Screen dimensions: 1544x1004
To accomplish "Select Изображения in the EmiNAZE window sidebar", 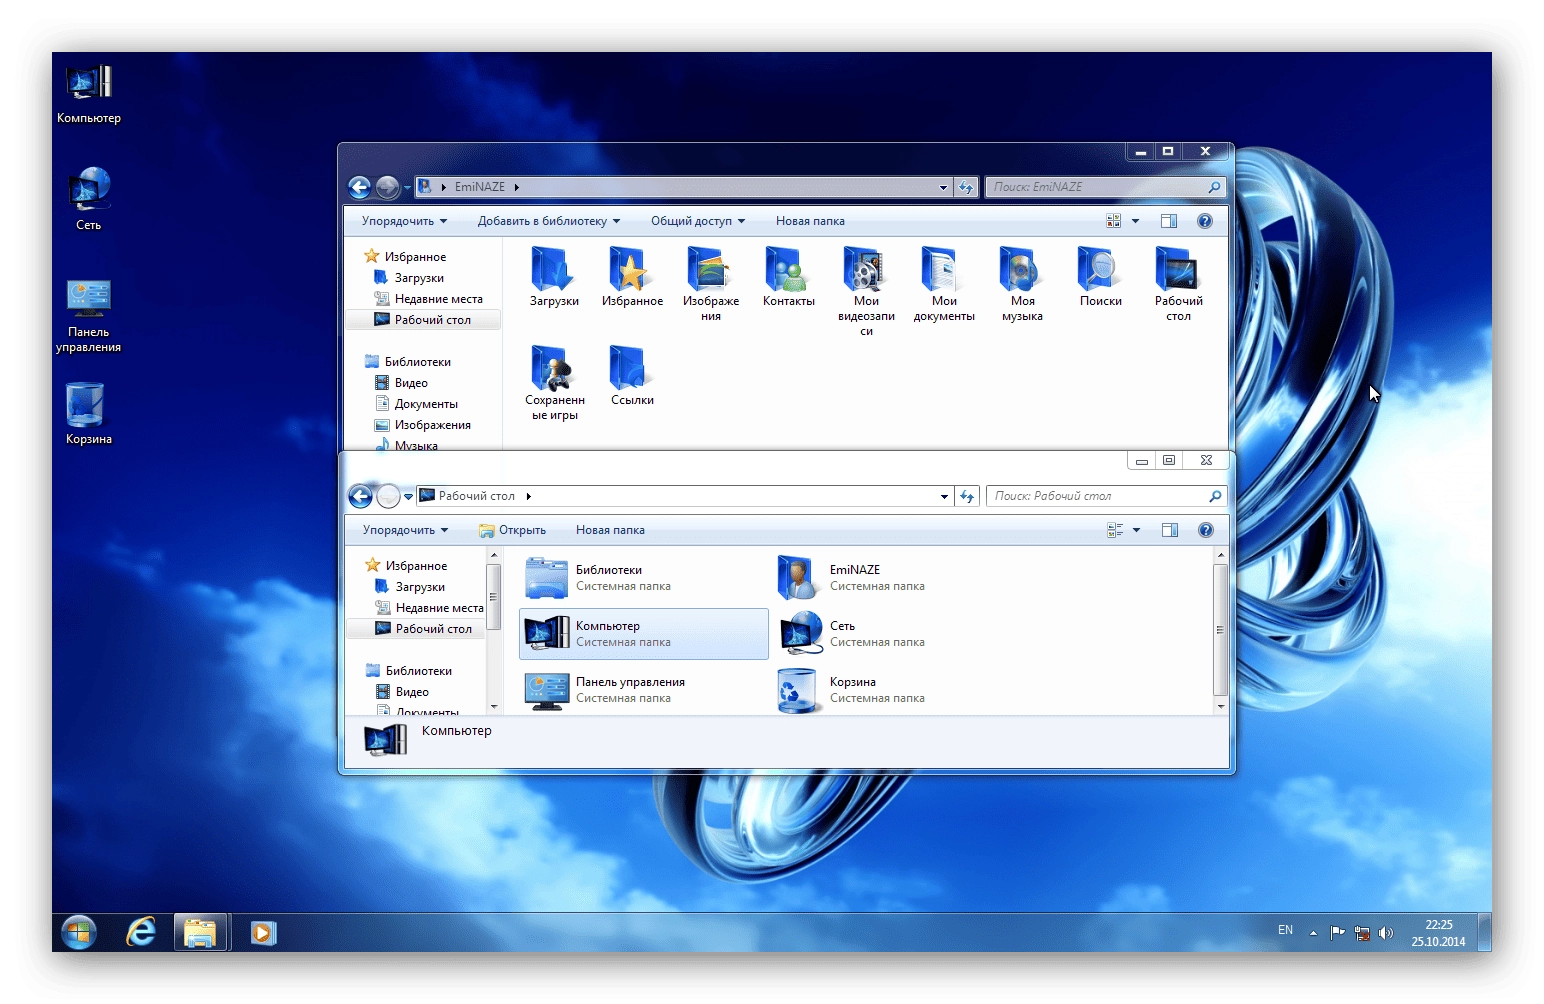I will click(x=422, y=425).
